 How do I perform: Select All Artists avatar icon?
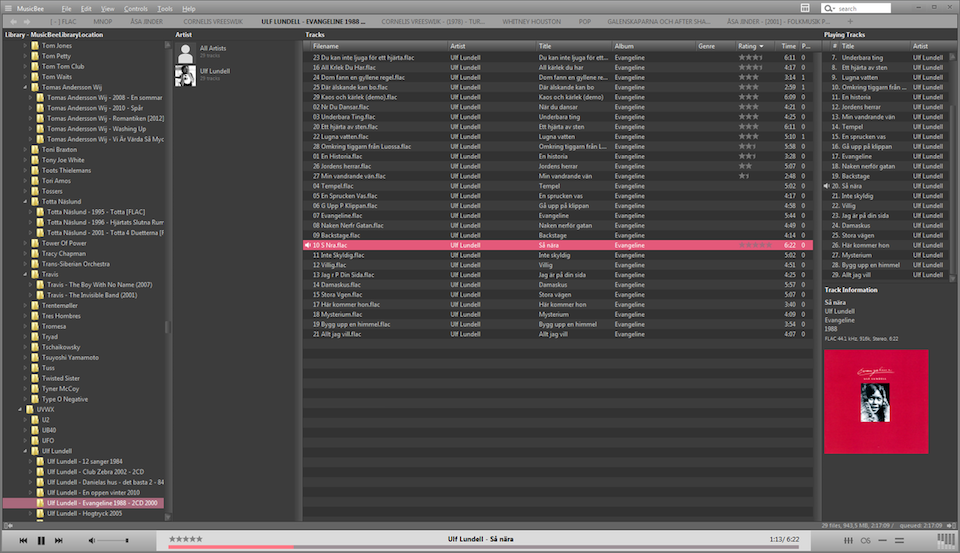(x=186, y=53)
